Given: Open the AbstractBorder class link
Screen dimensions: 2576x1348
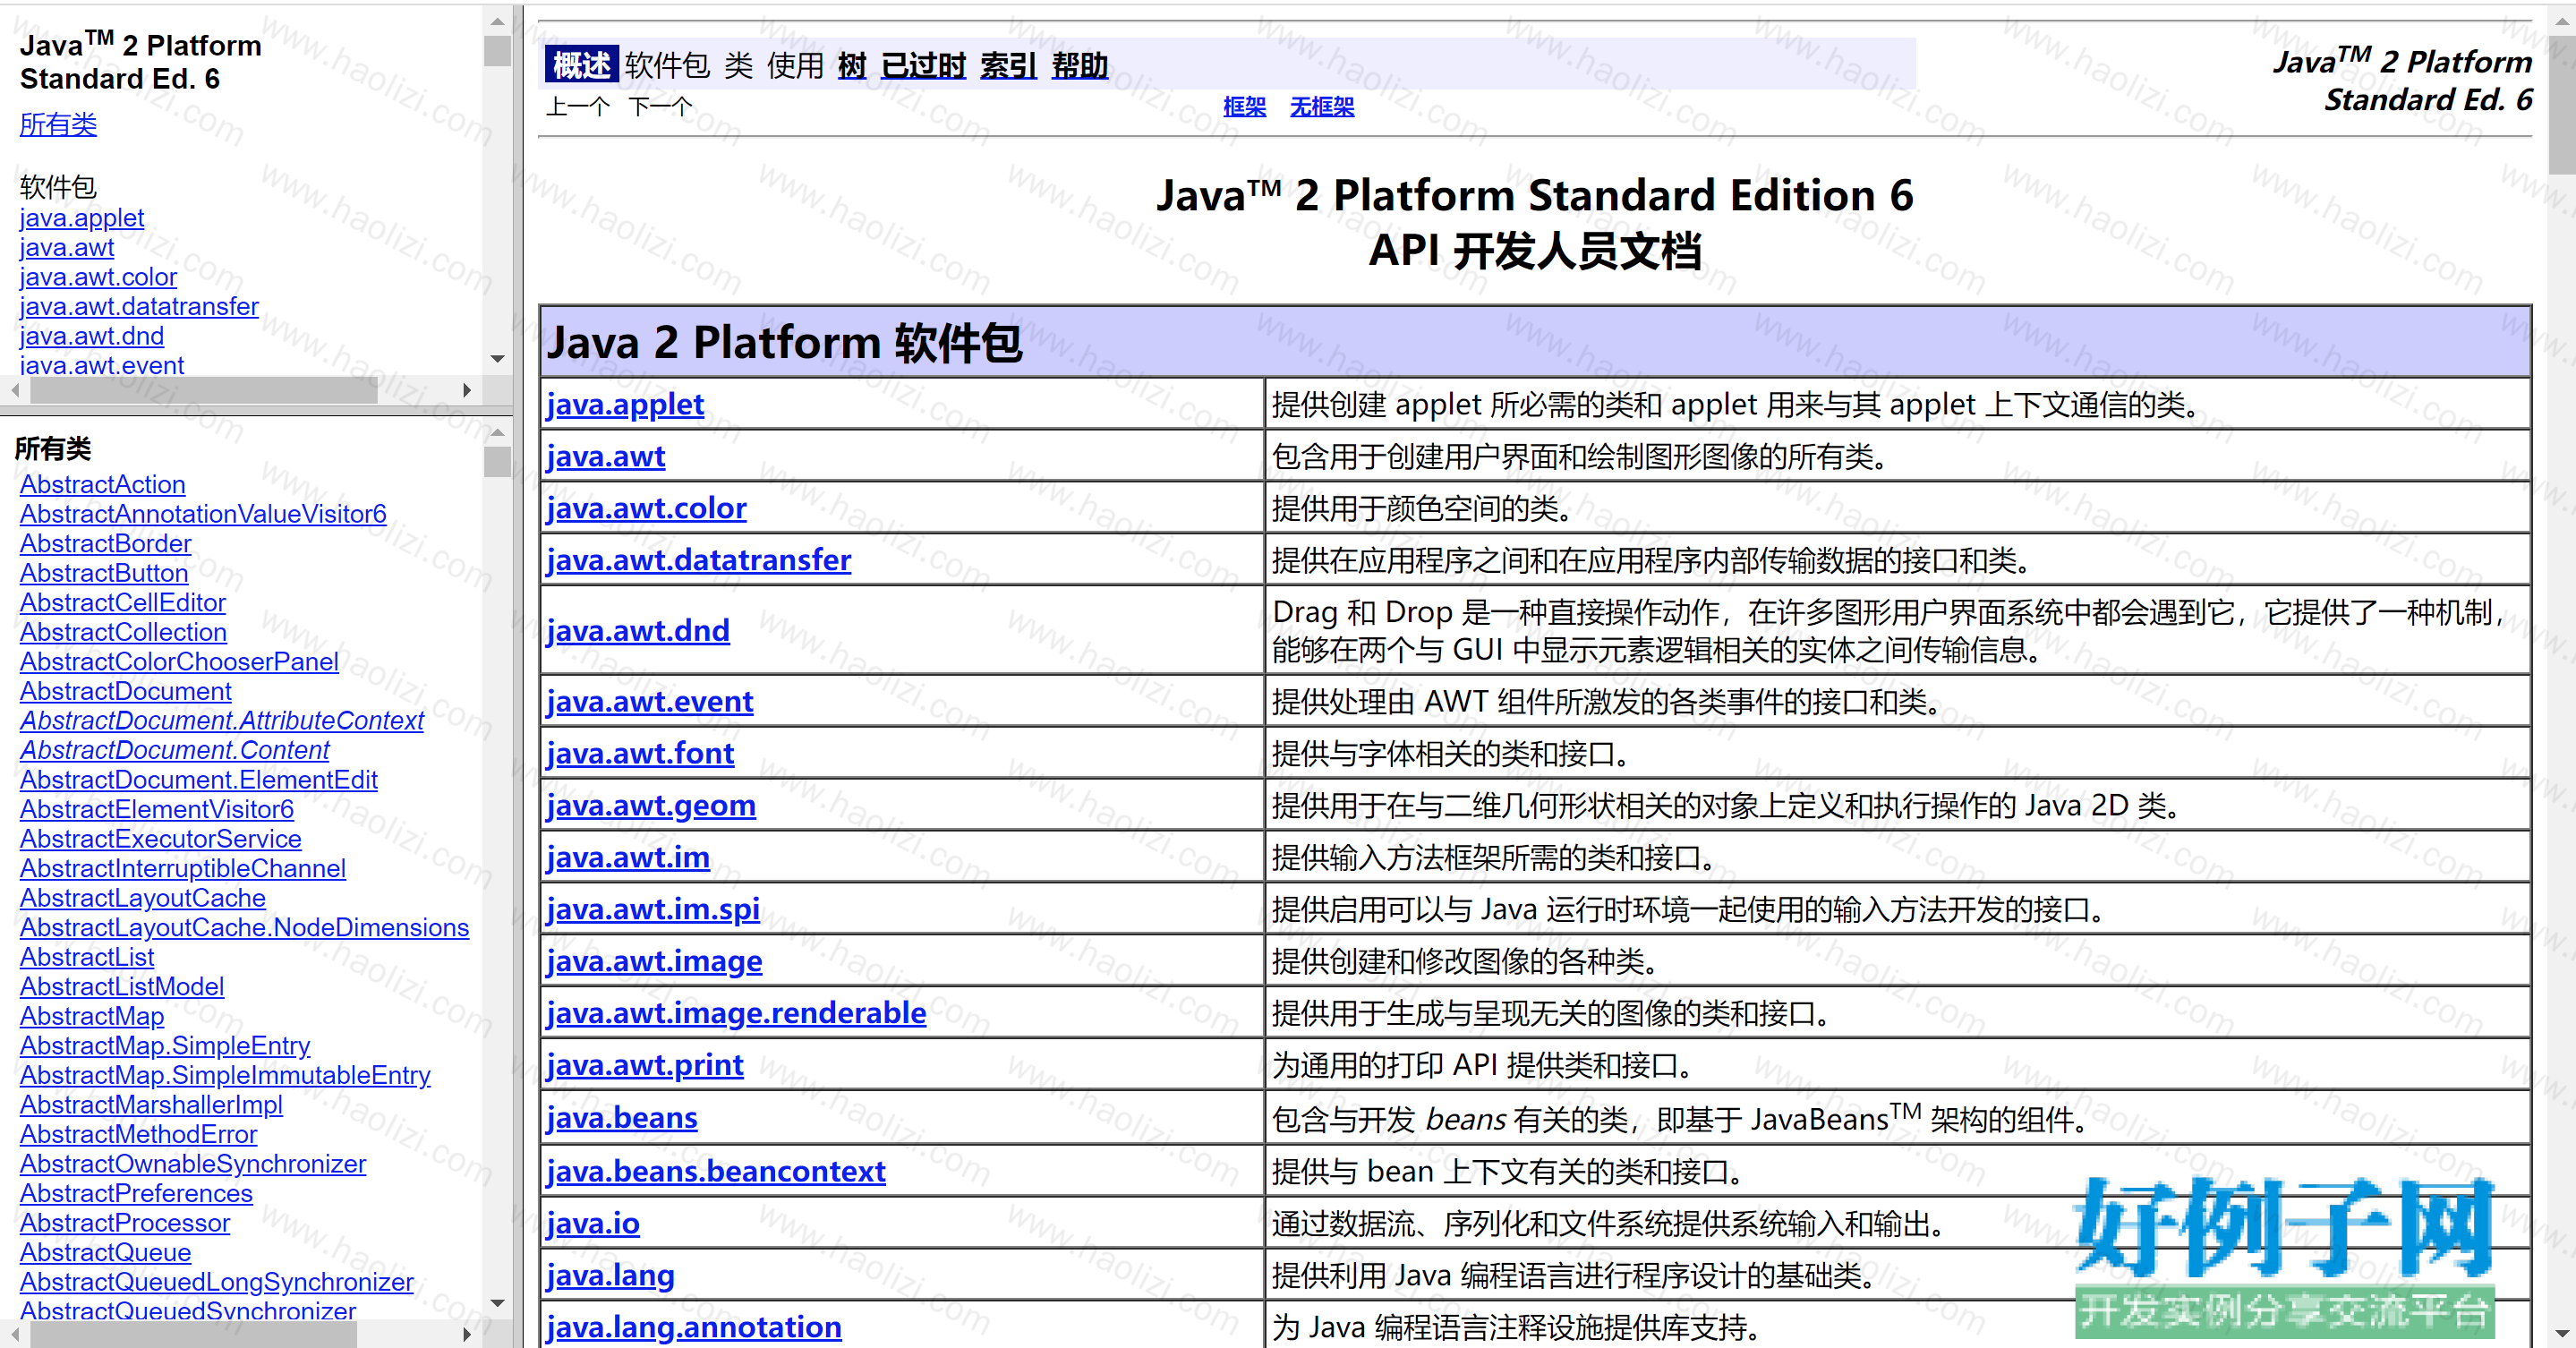Looking at the screenshot, I should [x=106, y=544].
